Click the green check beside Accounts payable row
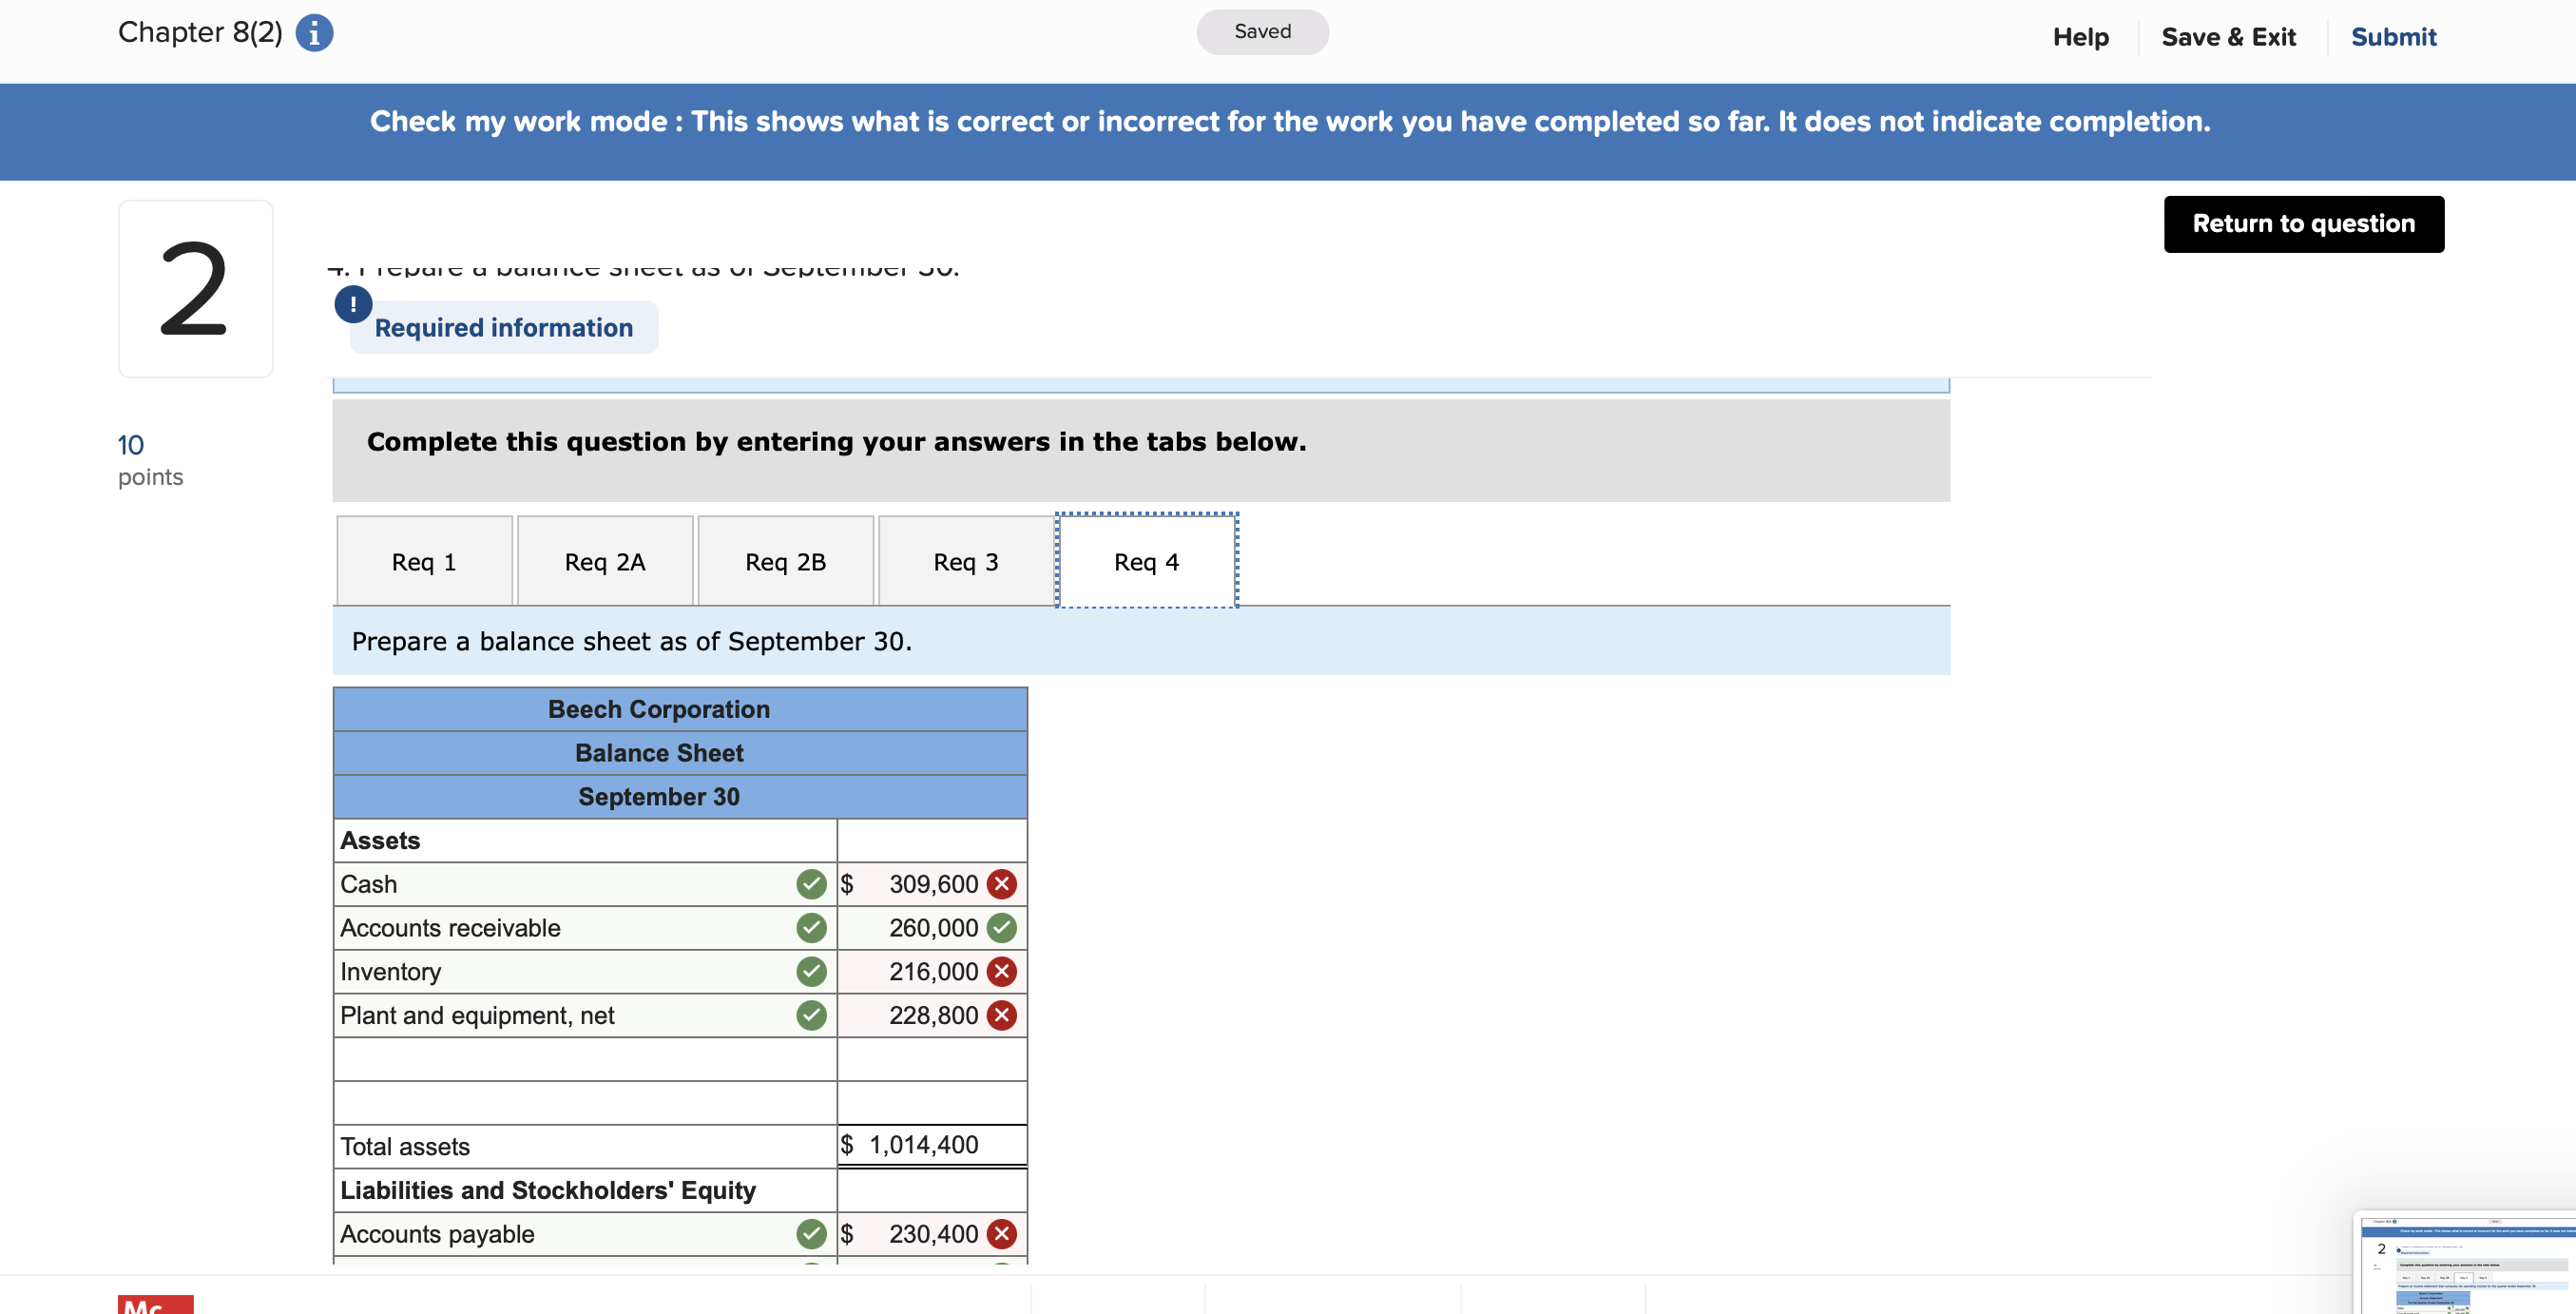2576x1314 pixels. [x=810, y=1233]
